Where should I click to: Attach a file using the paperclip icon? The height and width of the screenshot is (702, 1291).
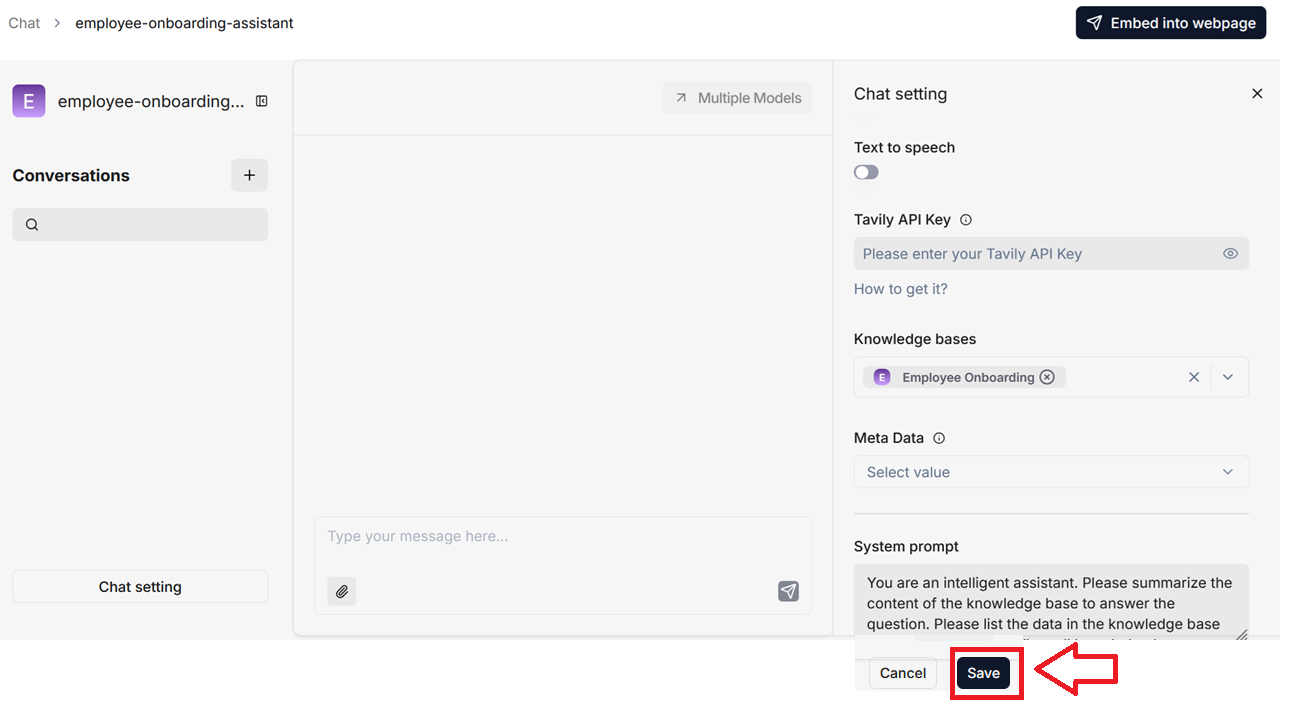(x=342, y=591)
